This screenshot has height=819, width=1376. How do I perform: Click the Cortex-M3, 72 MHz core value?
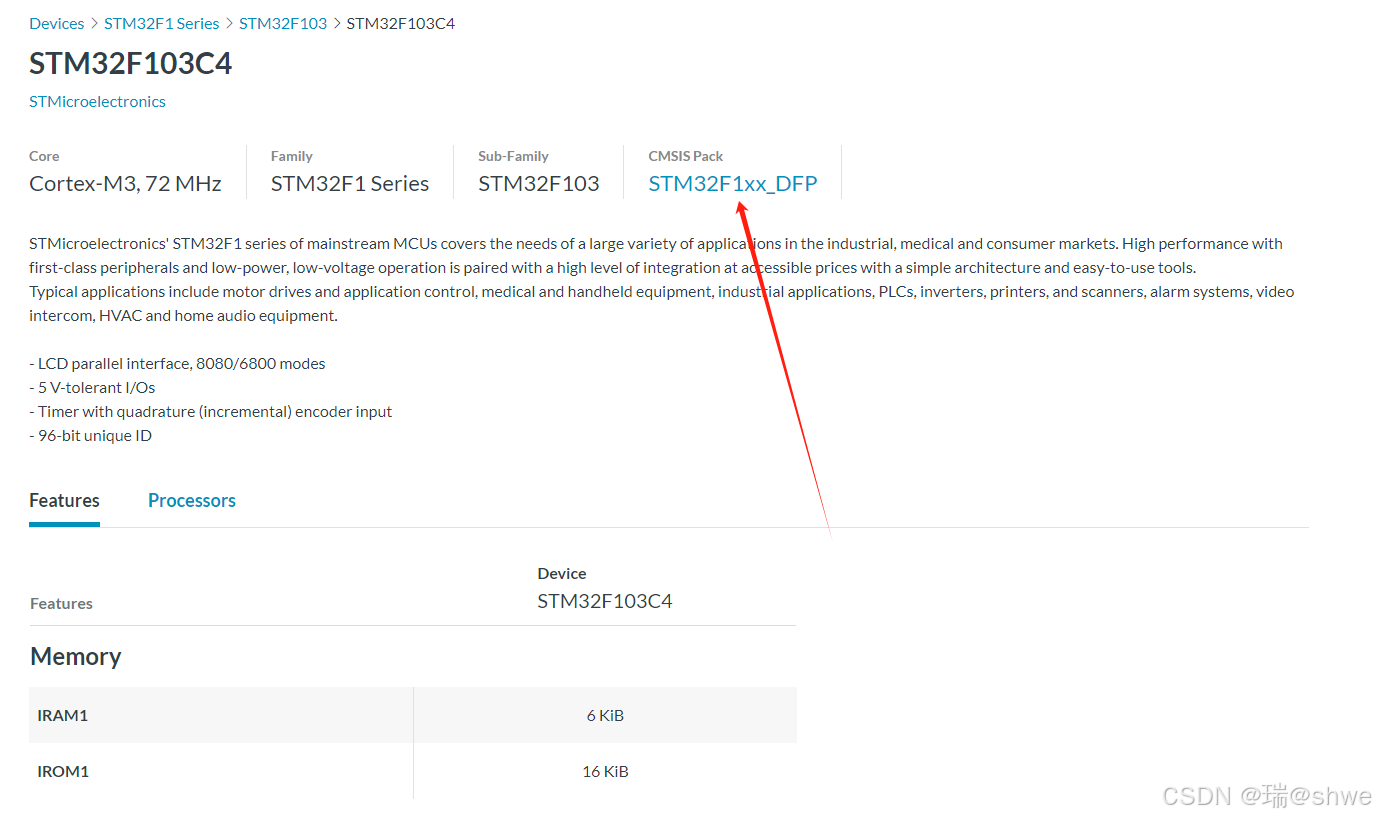point(125,183)
